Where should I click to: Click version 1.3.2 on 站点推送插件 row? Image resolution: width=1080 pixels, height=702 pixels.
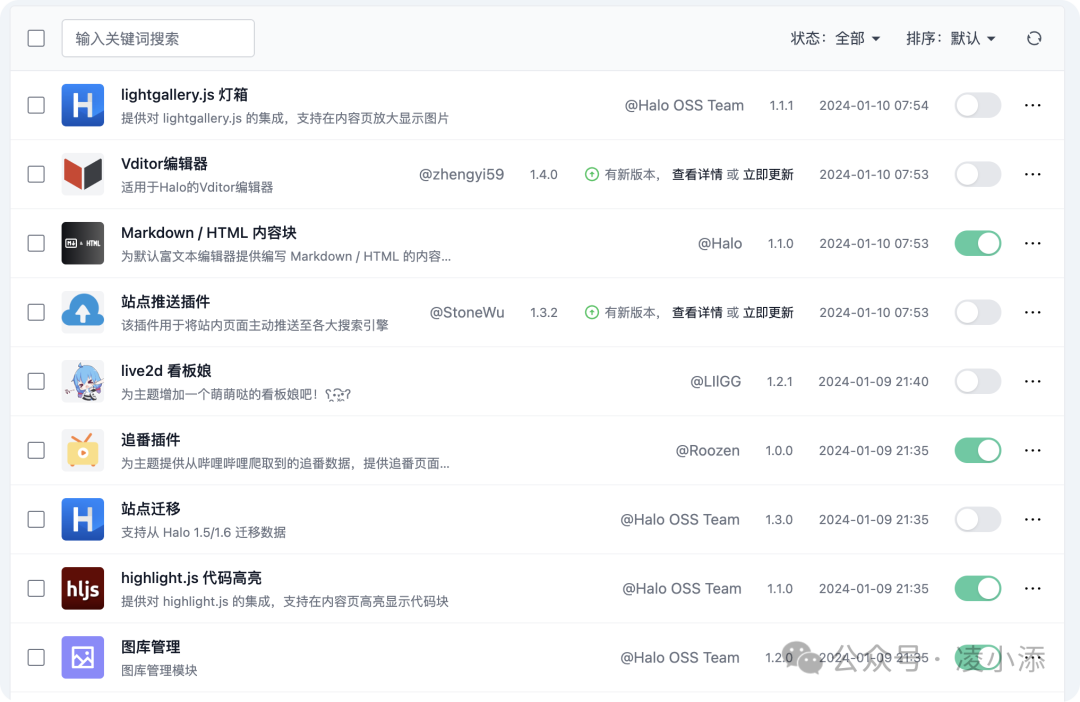click(x=543, y=313)
